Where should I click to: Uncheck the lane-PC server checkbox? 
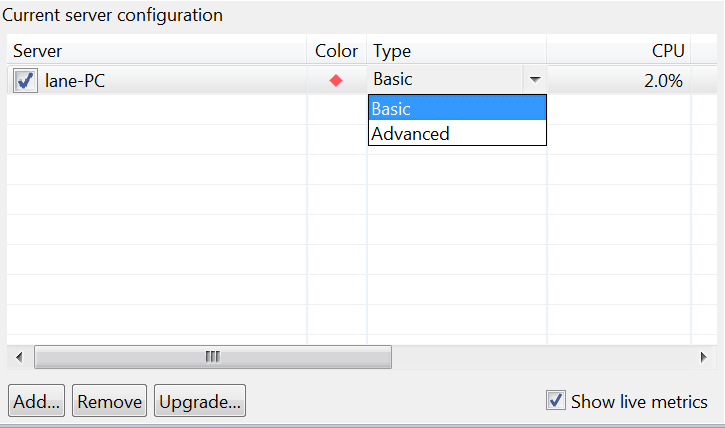tap(25, 80)
